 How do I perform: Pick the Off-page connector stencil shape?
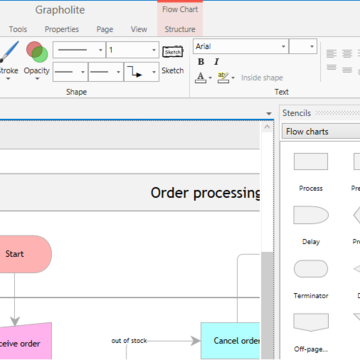tap(311, 322)
